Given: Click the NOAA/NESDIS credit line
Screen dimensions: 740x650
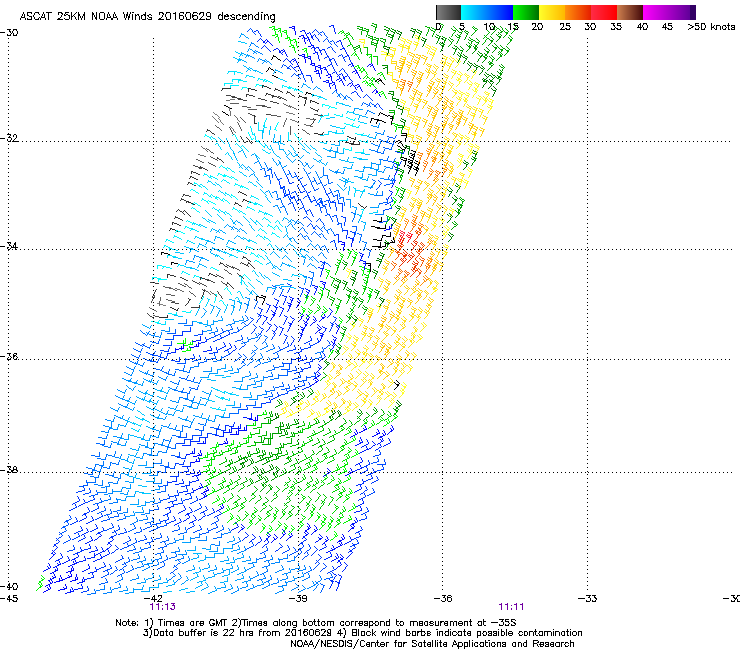Looking at the screenshot, I should coord(432,644).
